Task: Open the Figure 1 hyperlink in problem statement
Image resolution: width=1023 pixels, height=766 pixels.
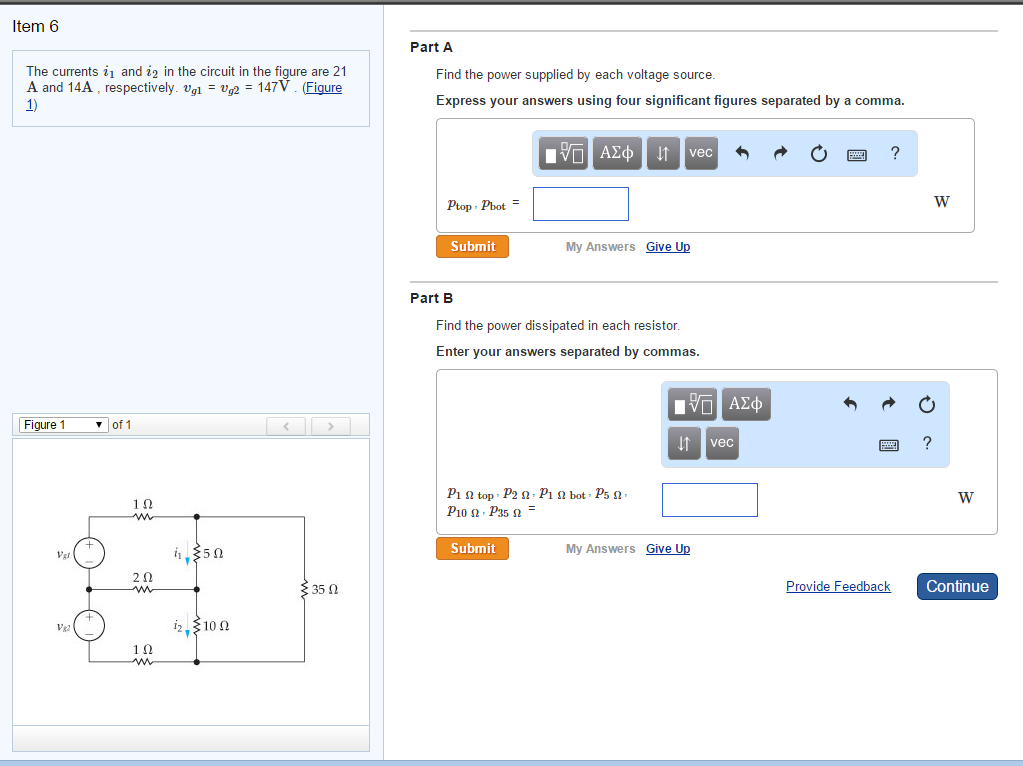Action: (323, 87)
